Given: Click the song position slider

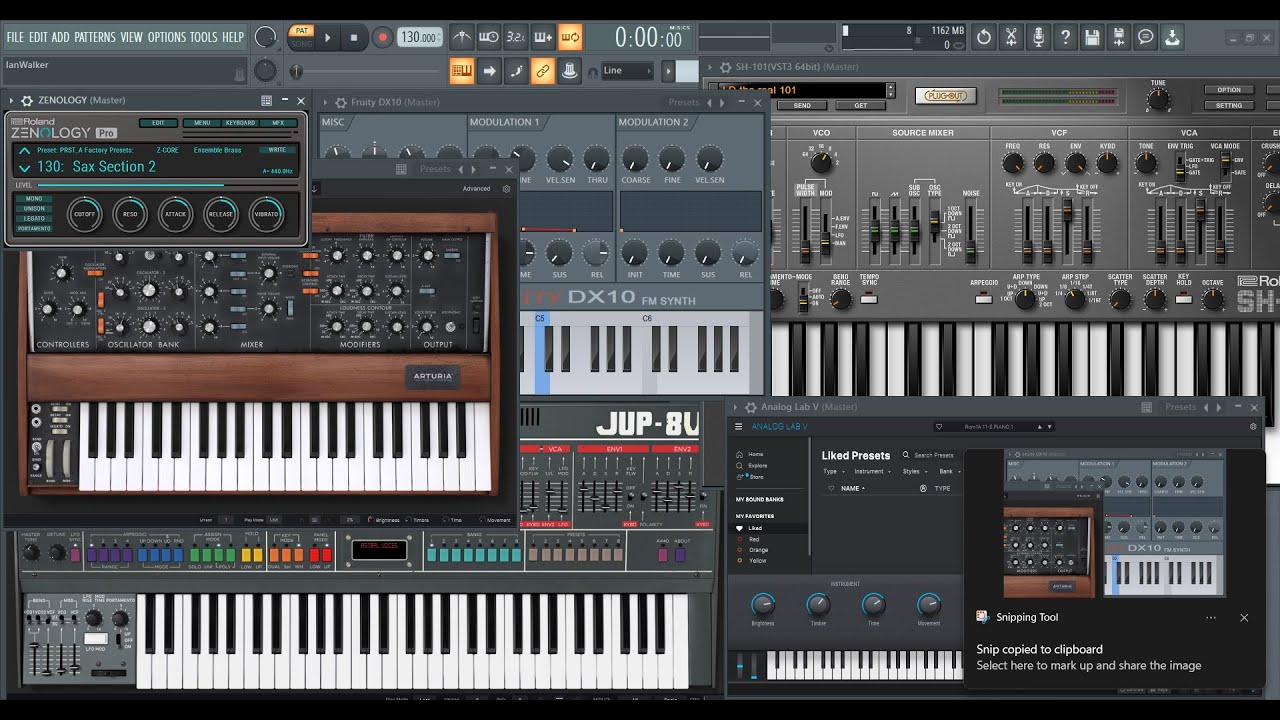Looking at the screenshot, I should click(x=365, y=71).
